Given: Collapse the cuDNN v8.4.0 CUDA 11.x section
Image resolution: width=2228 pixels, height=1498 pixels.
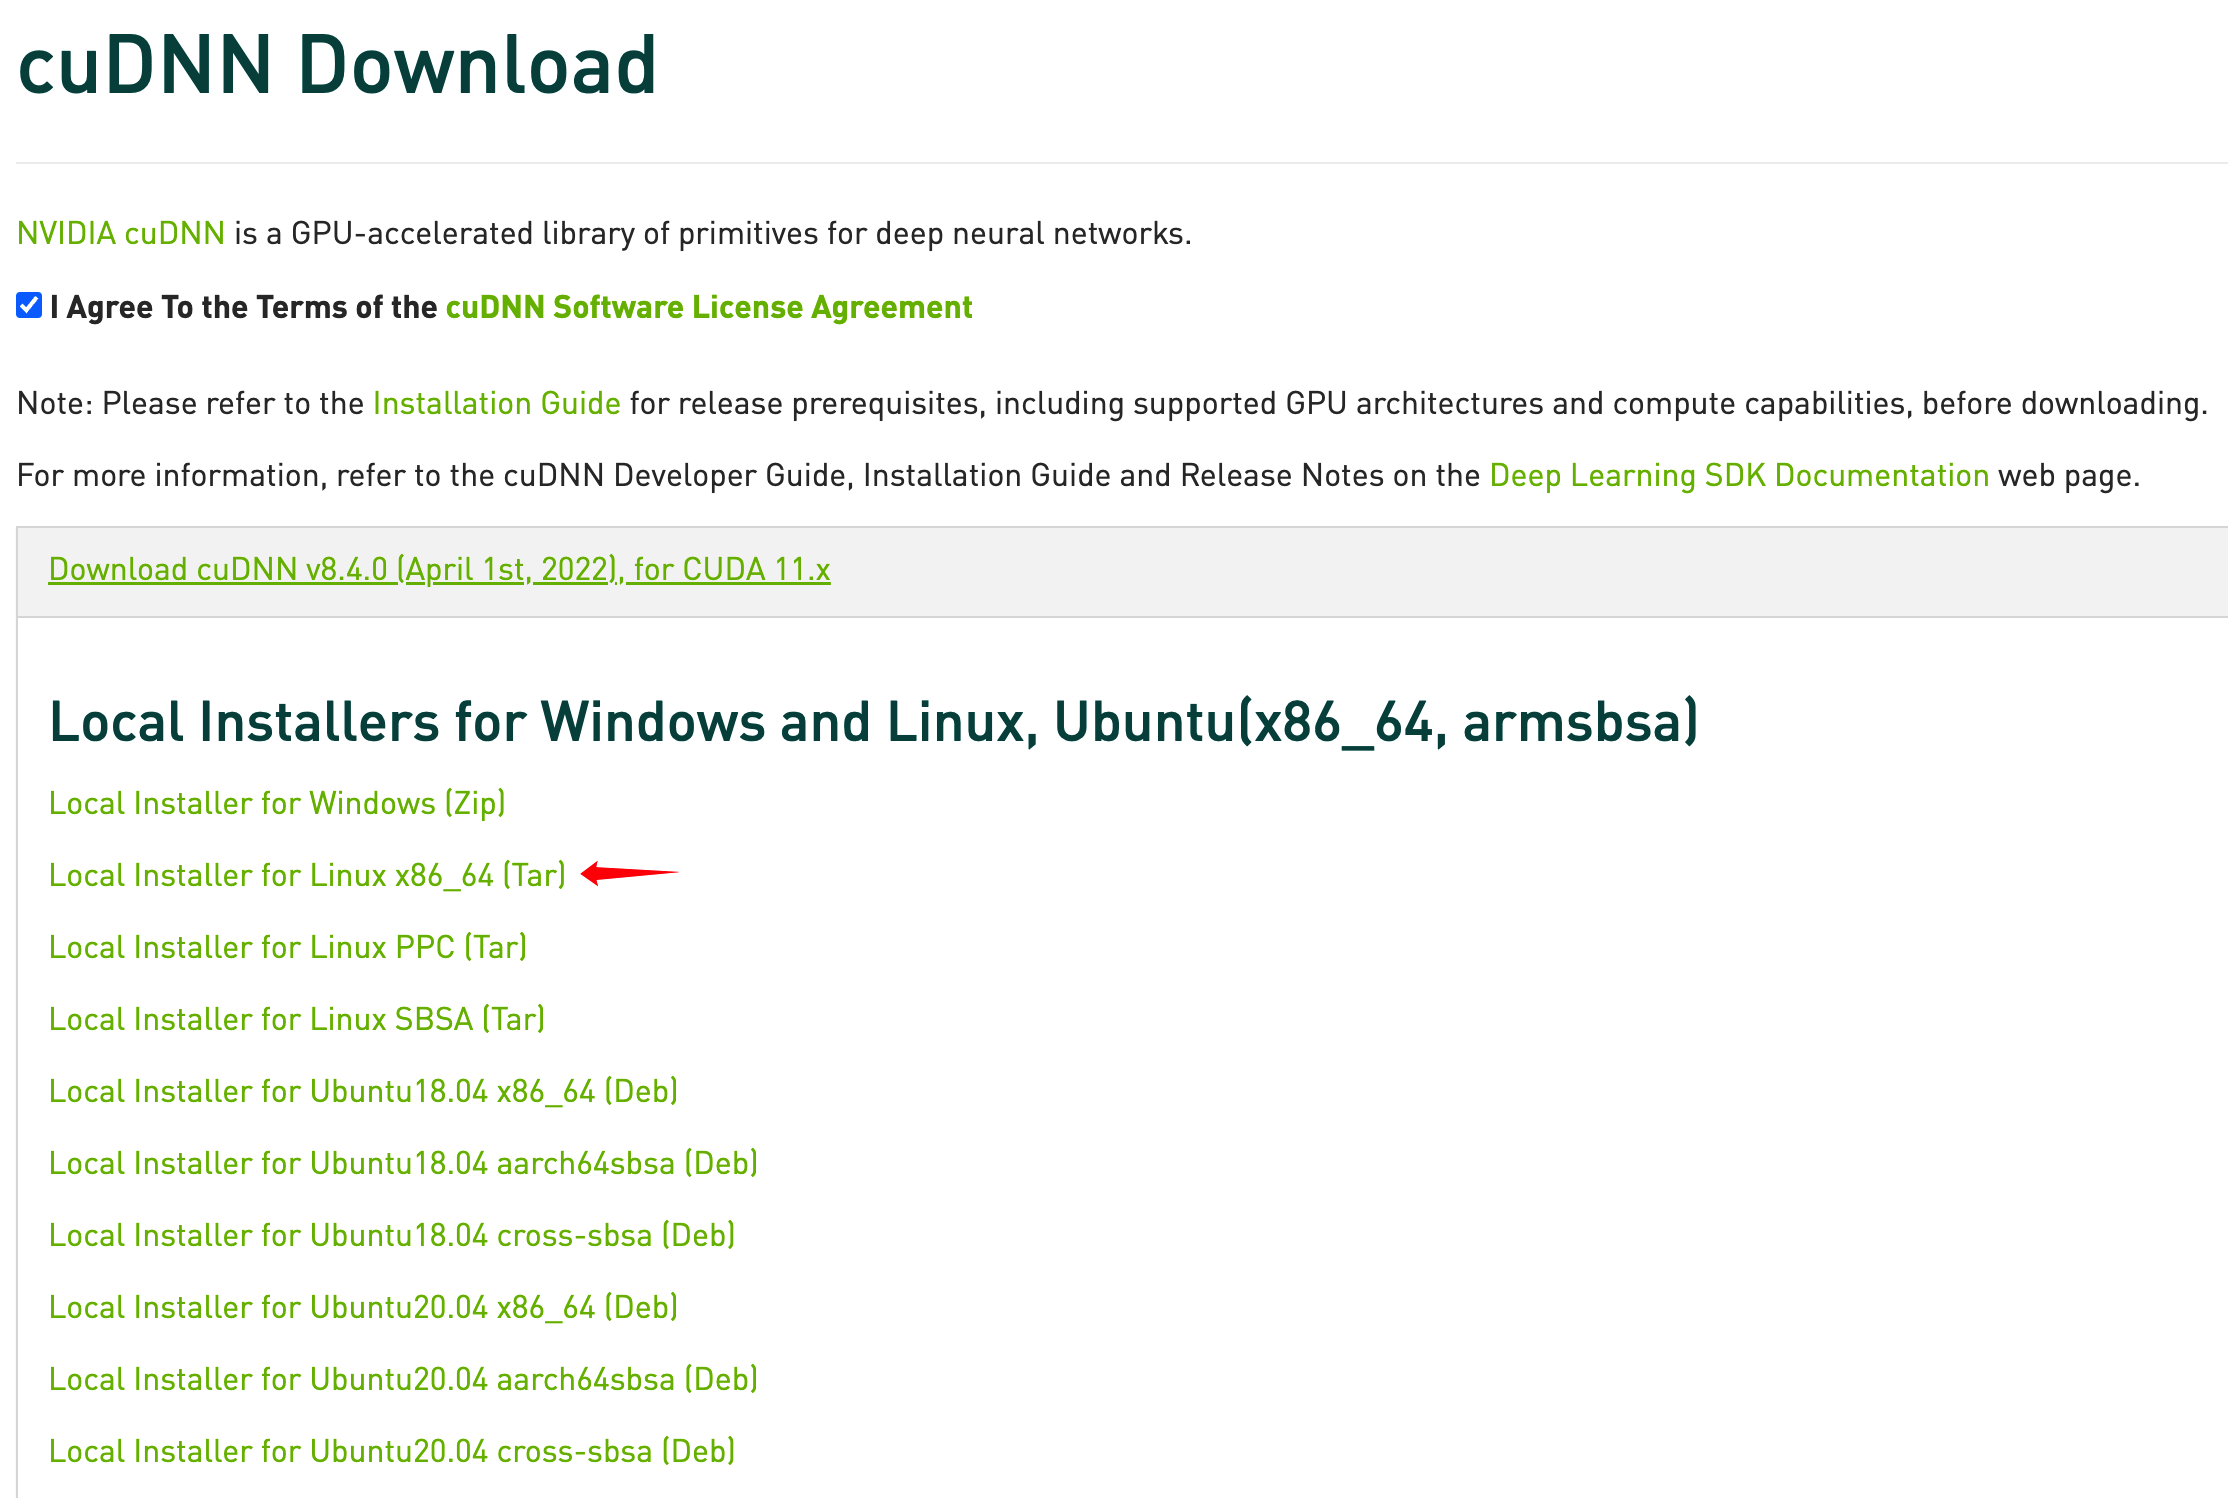Looking at the screenshot, I should [x=439, y=569].
